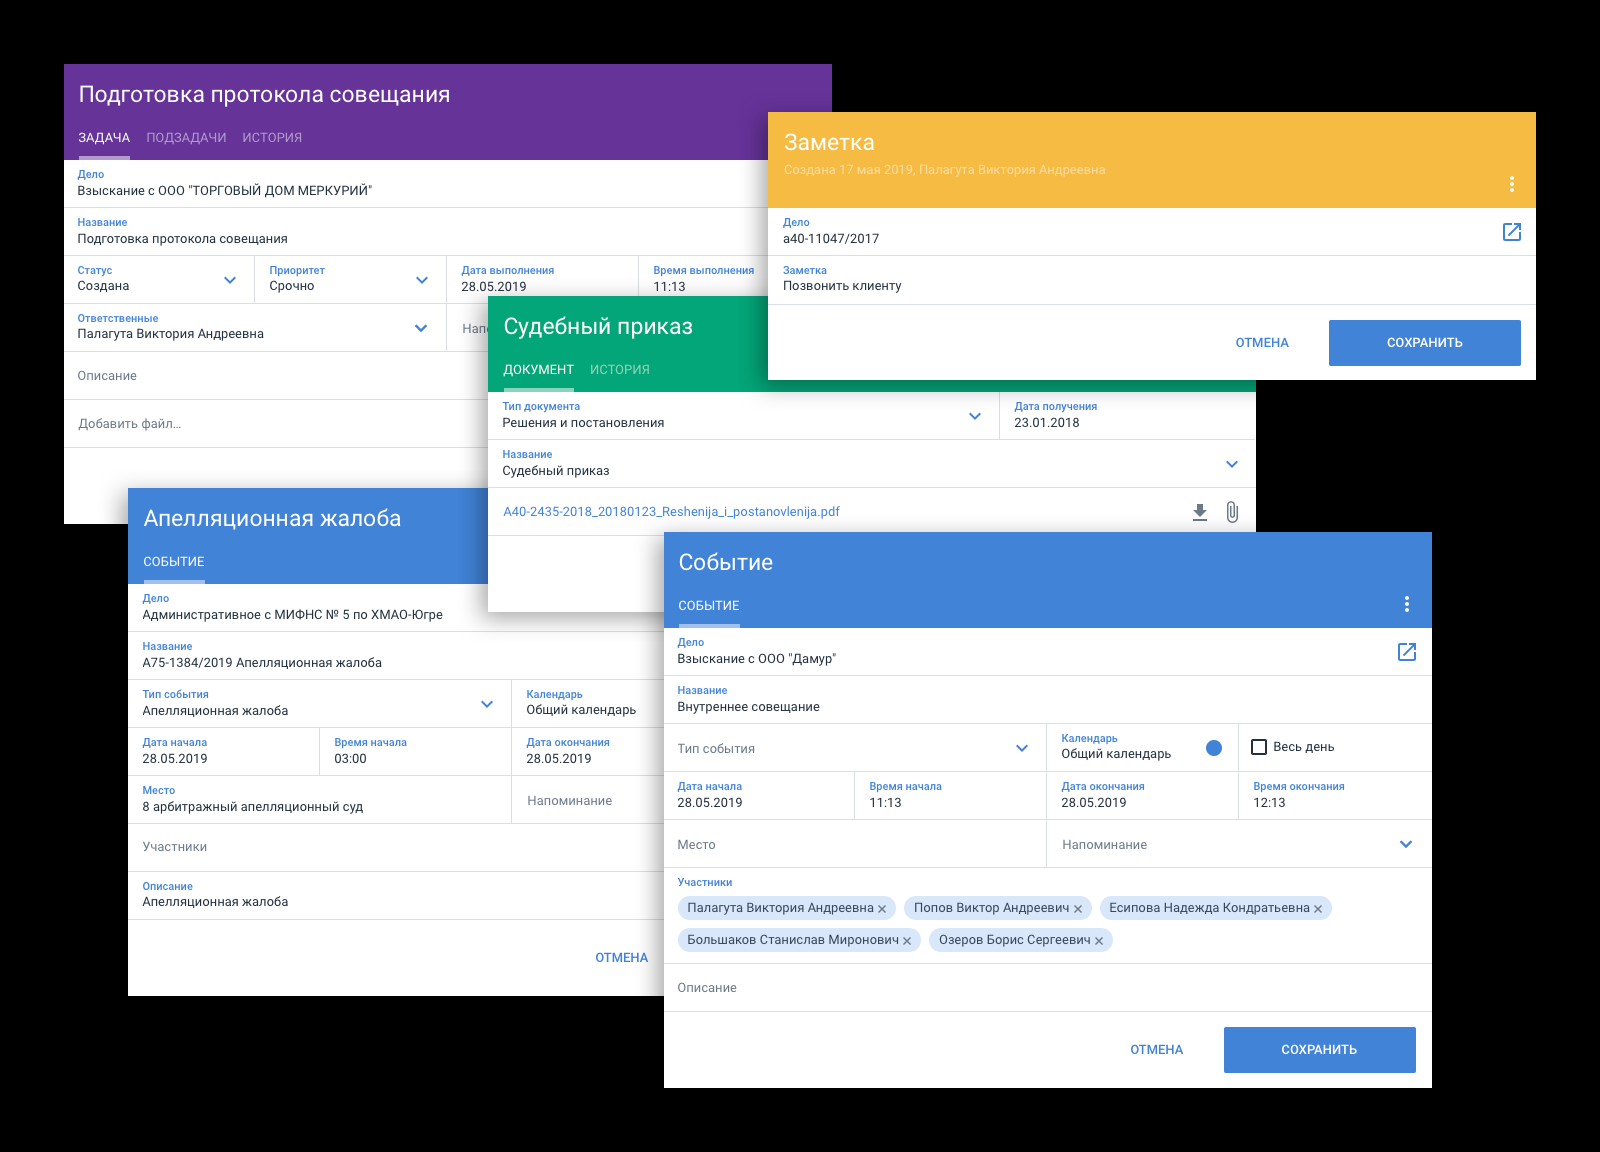
Task: Click Сохранить in the Событие card
Action: (x=1320, y=1050)
